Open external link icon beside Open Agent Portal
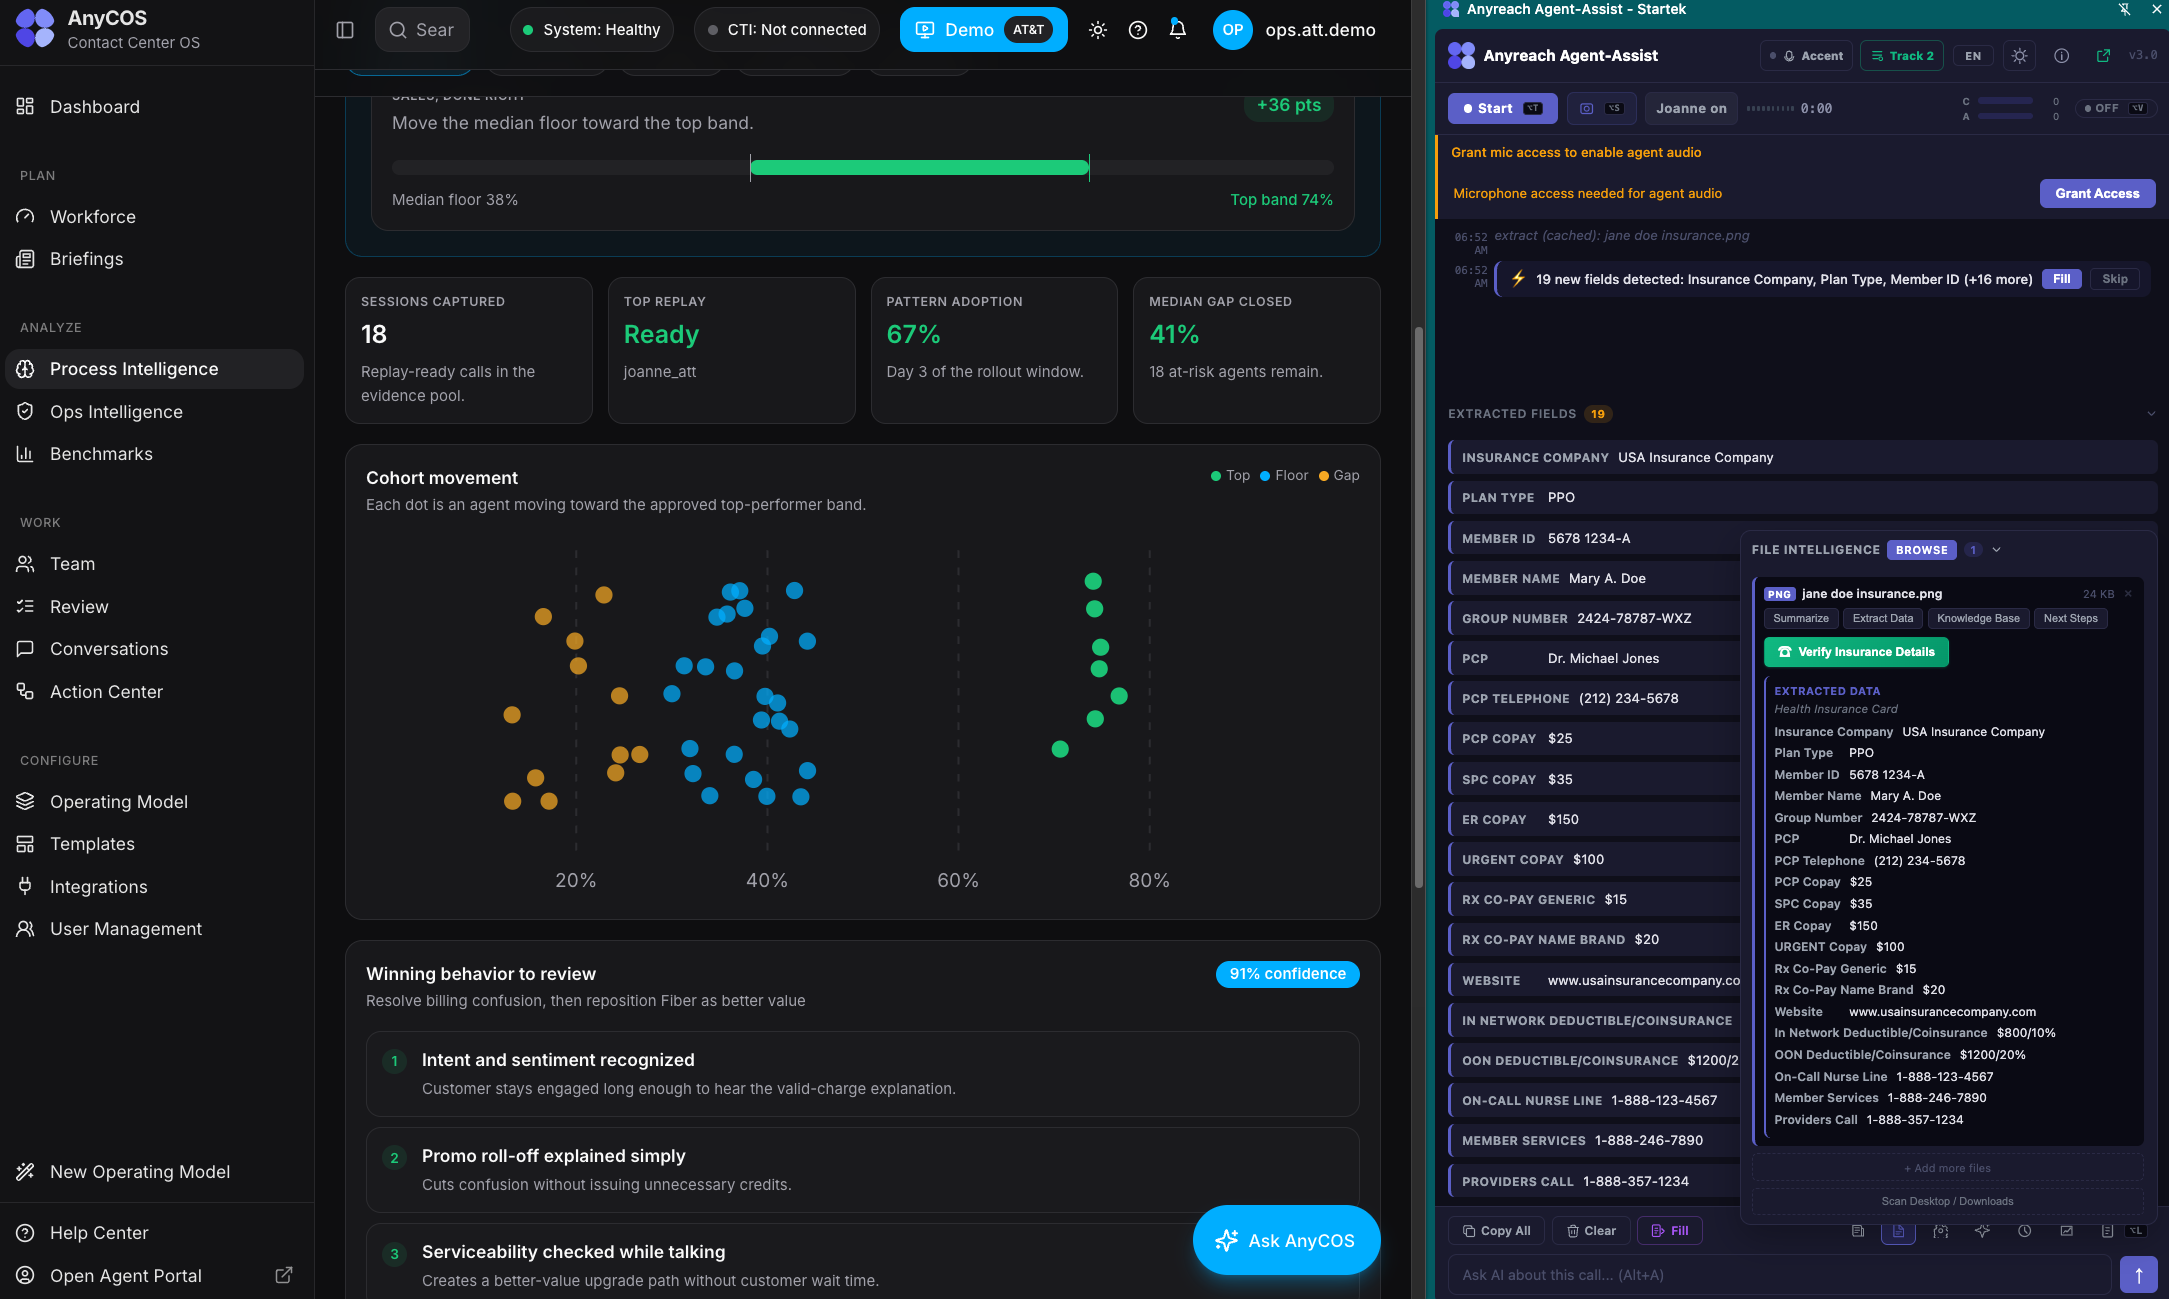The image size is (2169, 1299). click(284, 1275)
